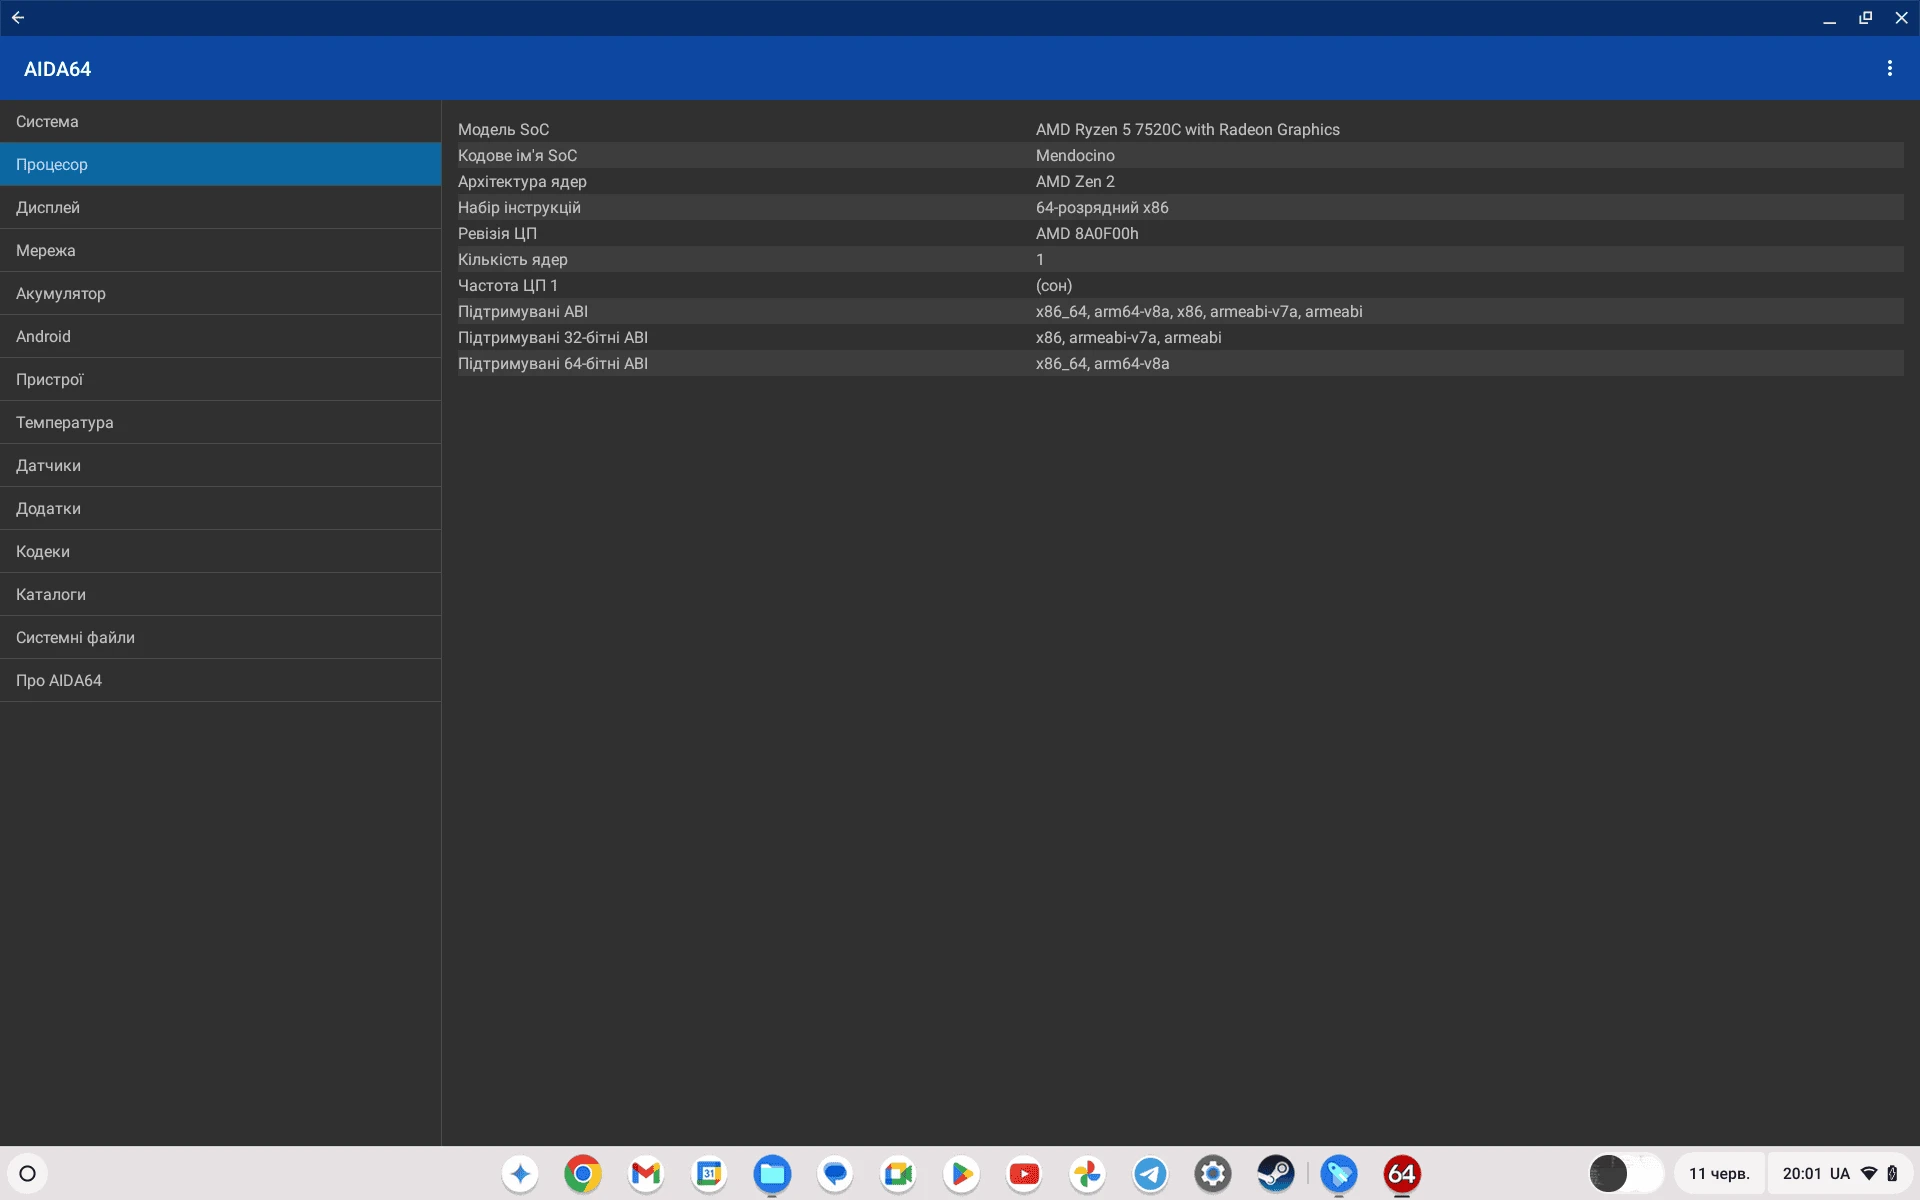Open the three-dot overflow menu
This screenshot has width=1920, height=1200.
point(1889,68)
